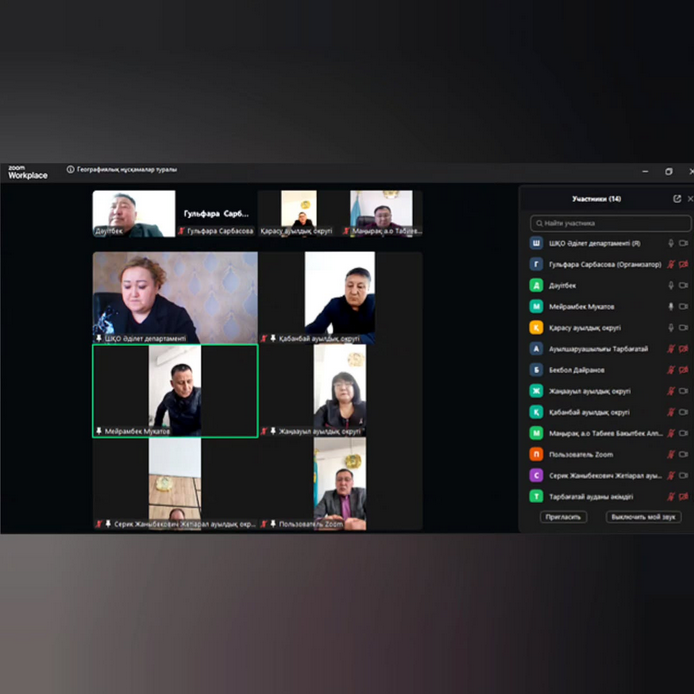Click the meeting info icon beside title

(x=70, y=170)
